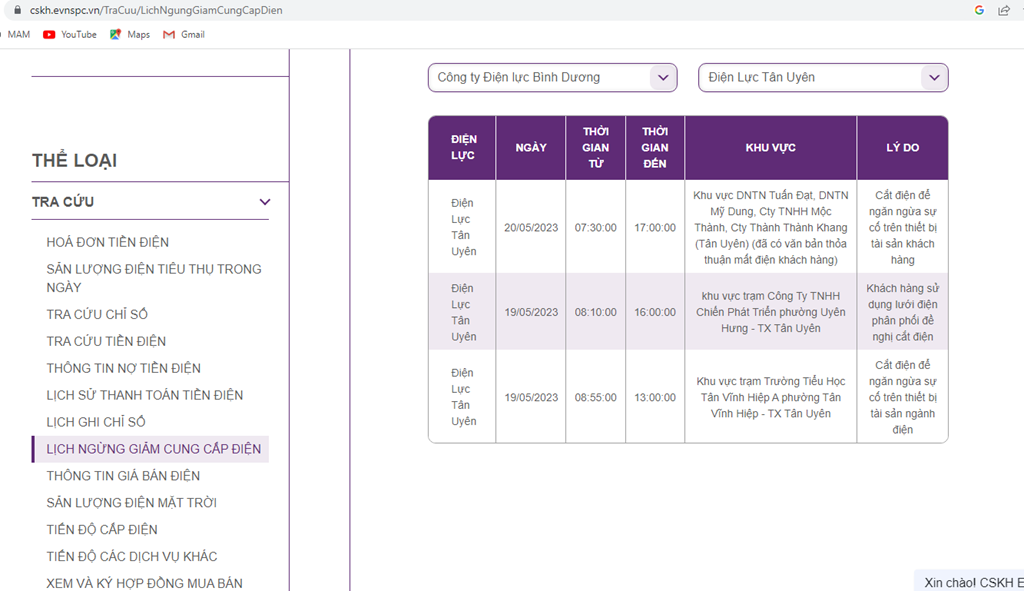Open SẢN LƯỢNG ĐIỆN MẶT TRỜI
The height and width of the screenshot is (591, 1024).
pos(131,502)
